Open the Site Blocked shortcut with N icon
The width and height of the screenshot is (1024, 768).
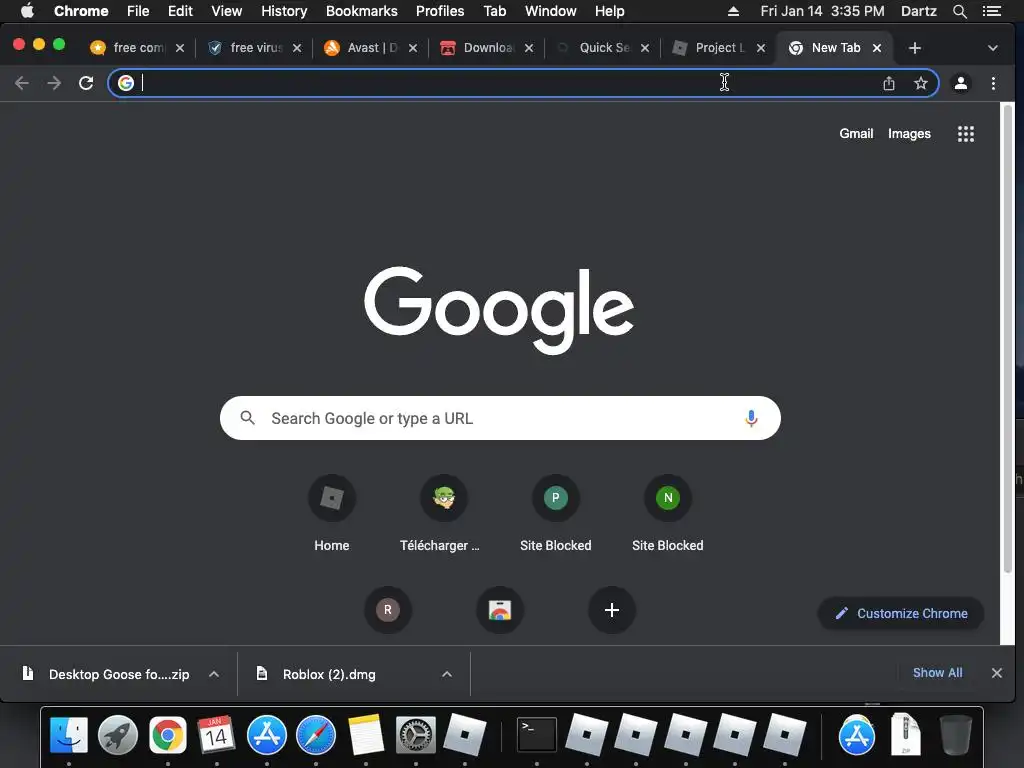click(667, 514)
